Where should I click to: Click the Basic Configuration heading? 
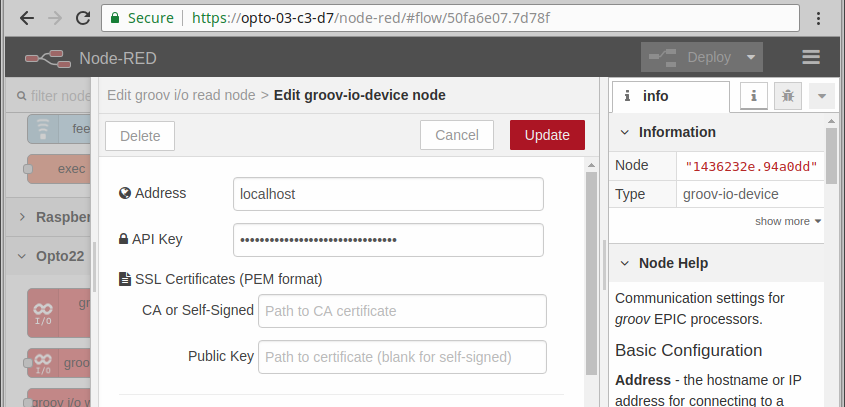(x=688, y=350)
